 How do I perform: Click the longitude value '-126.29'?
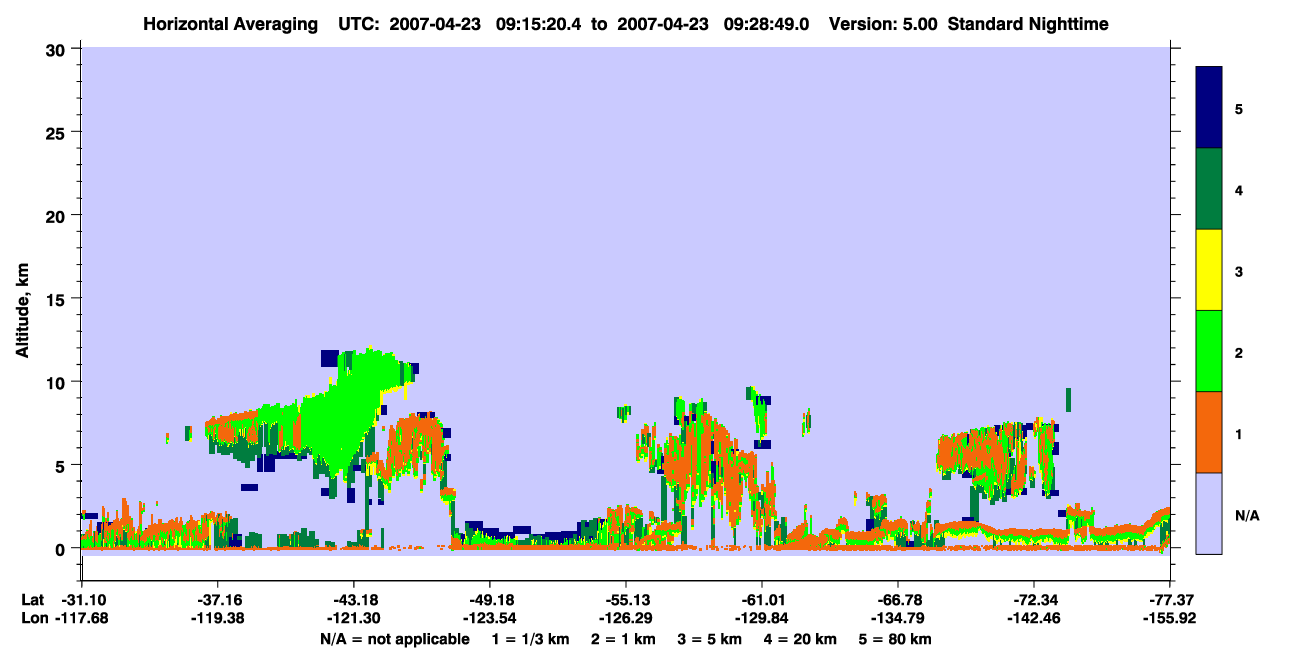[x=625, y=619]
